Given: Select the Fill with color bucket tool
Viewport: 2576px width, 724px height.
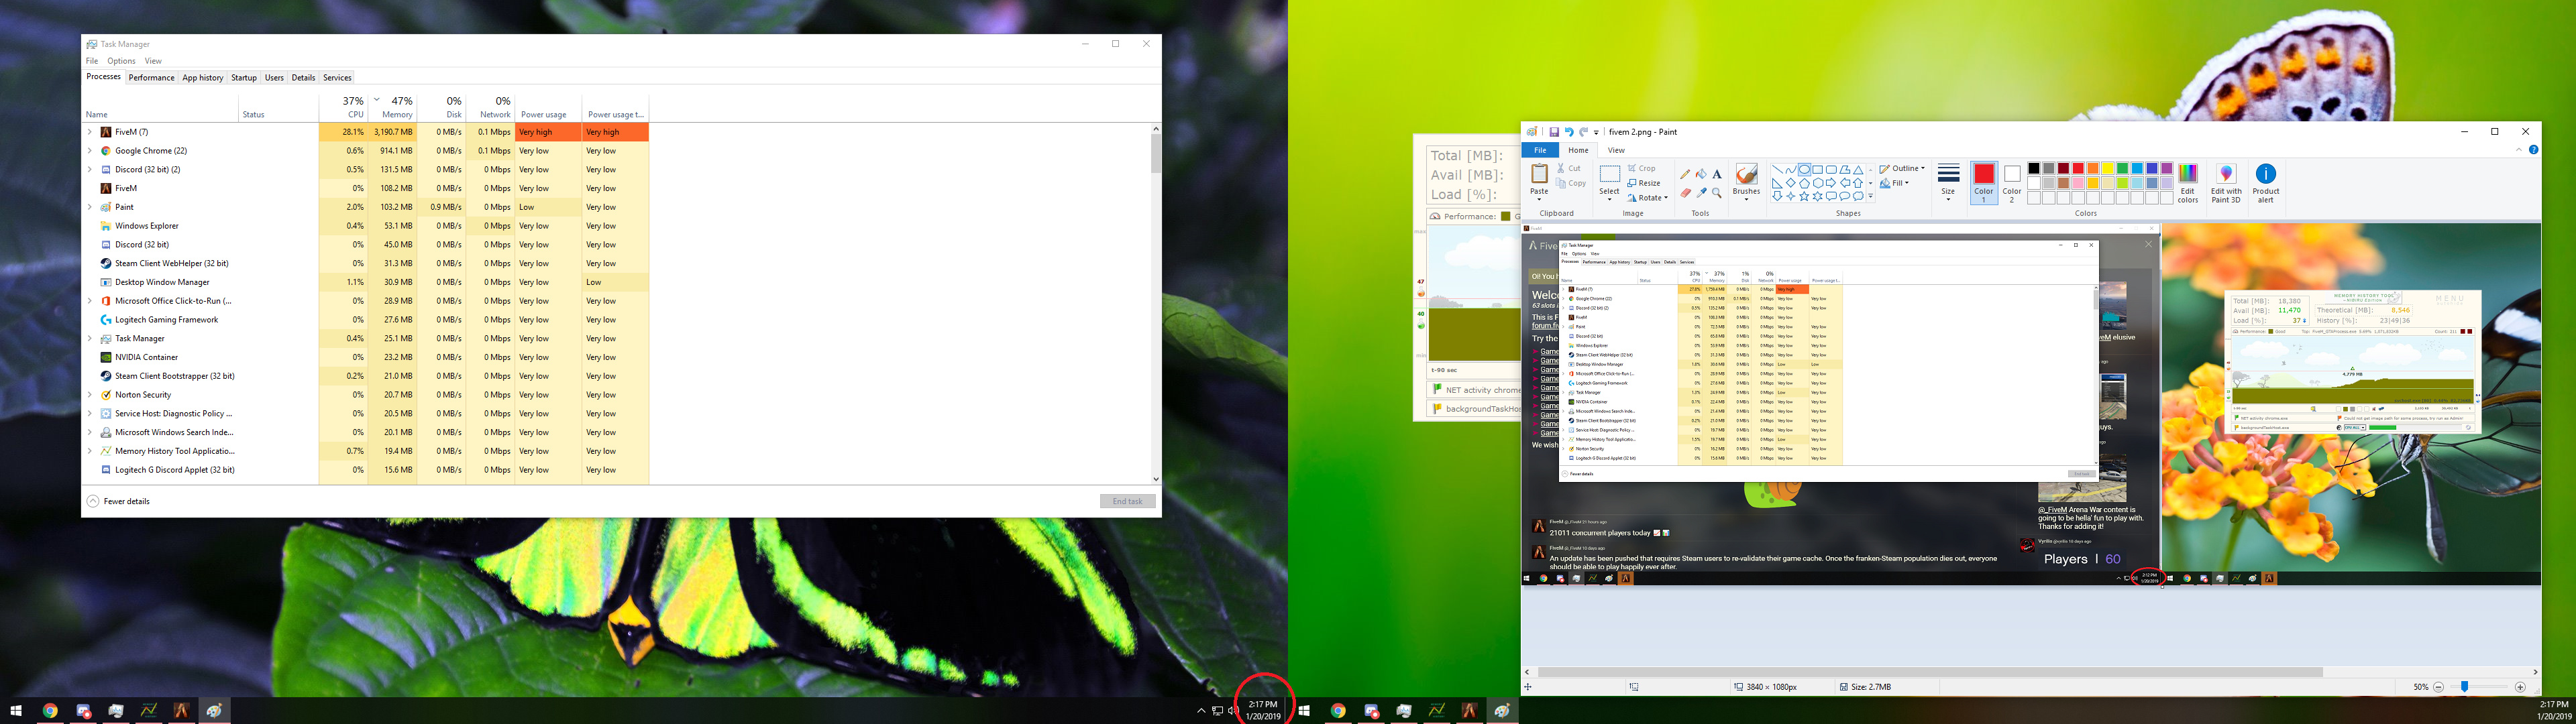Looking at the screenshot, I should pos(1701,174).
